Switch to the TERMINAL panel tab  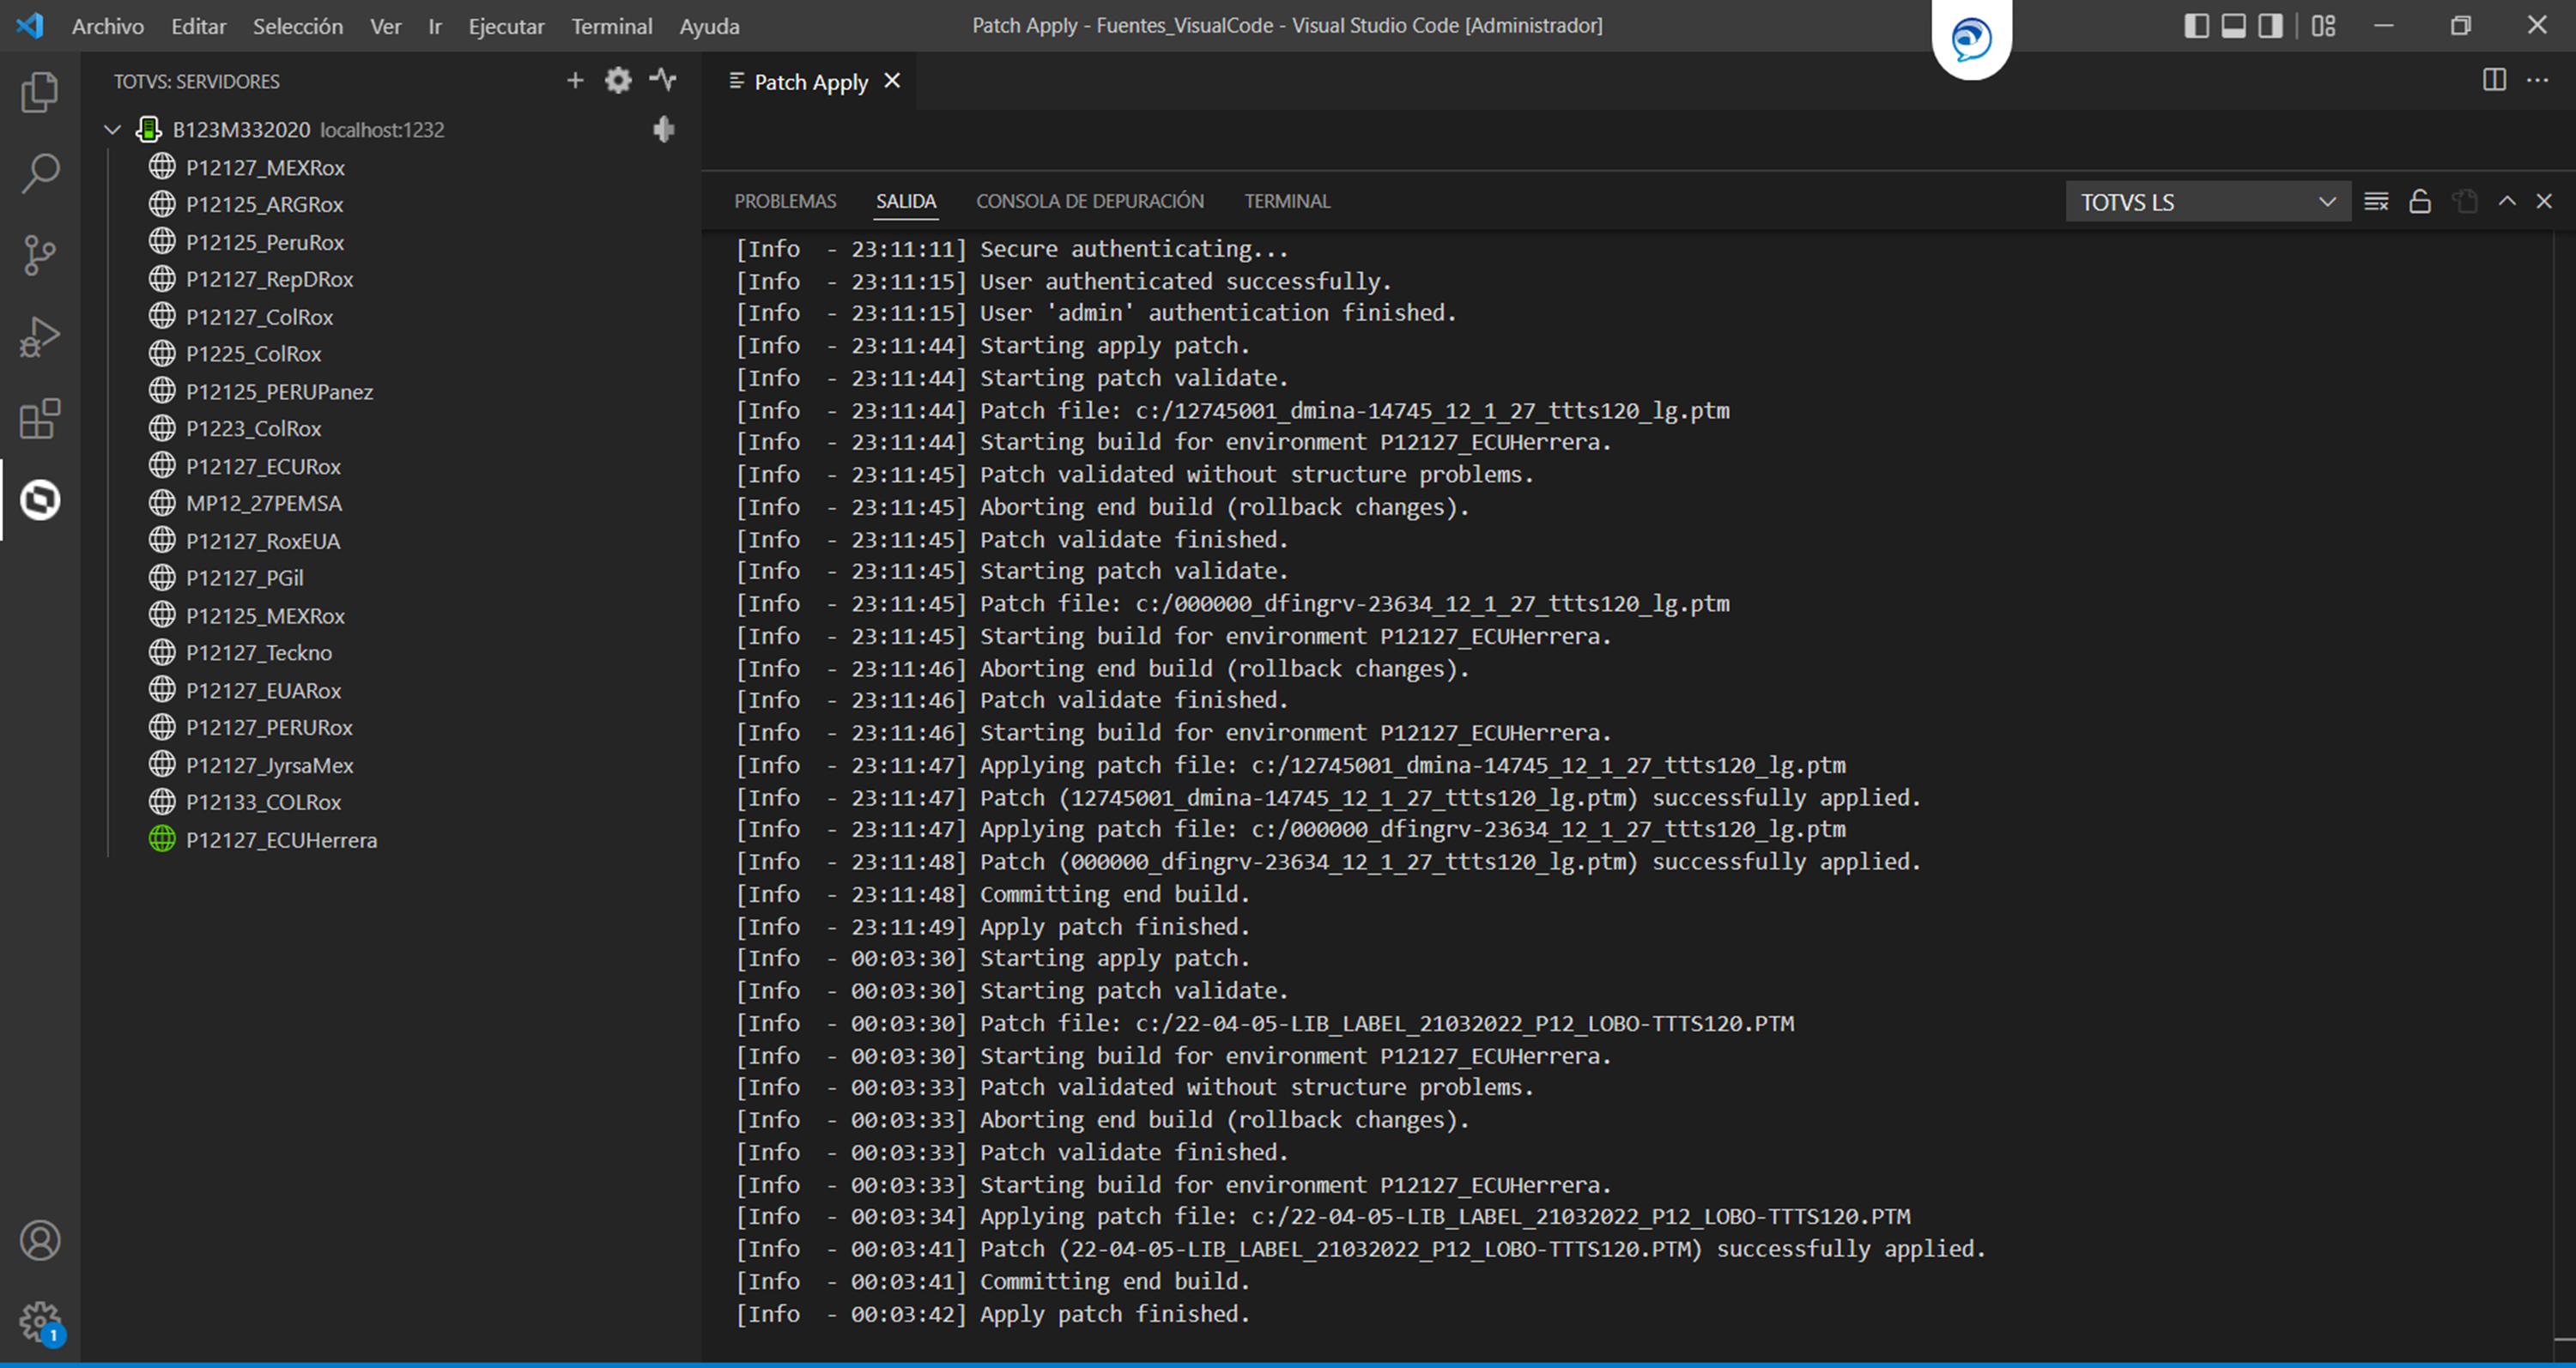1287,201
